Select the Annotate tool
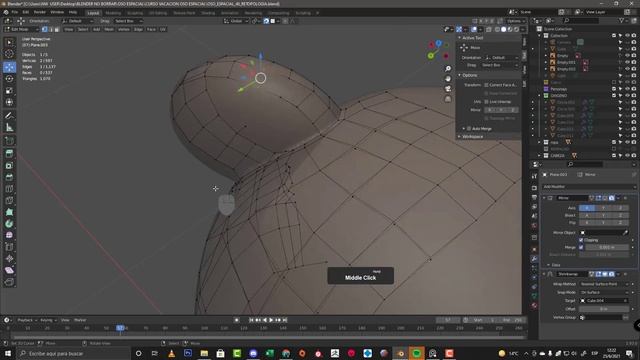The width and height of the screenshot is (640, 360). click(x=9, y=116)
